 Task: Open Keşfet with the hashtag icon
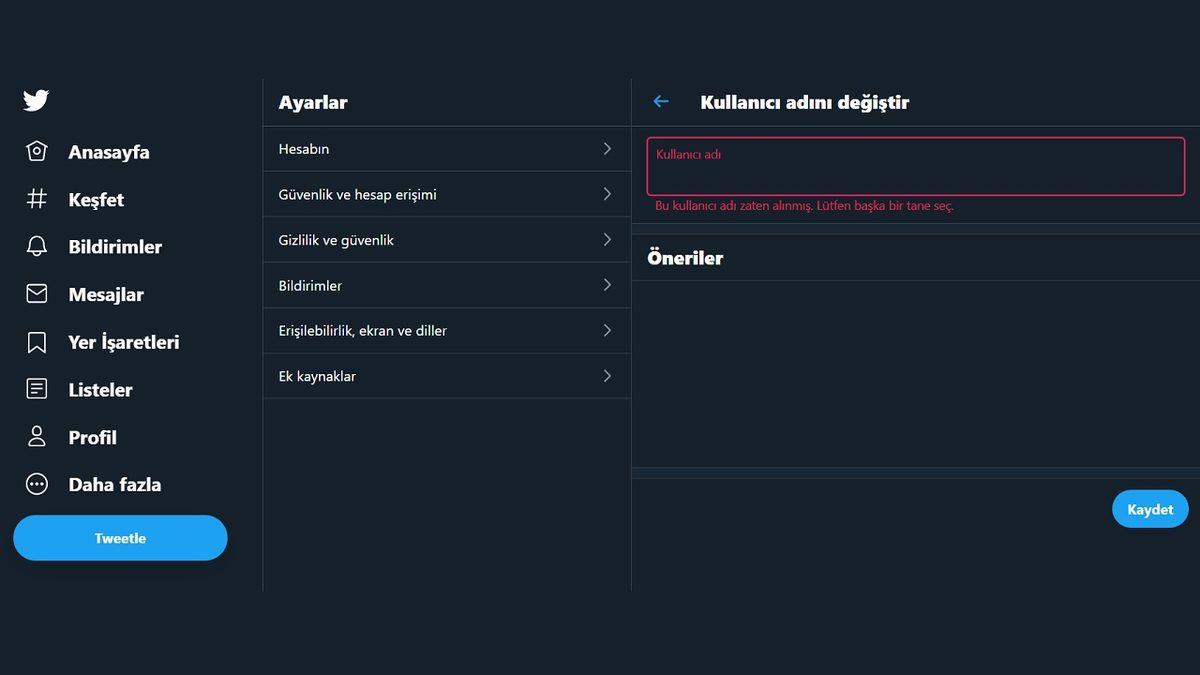point(36,199)
